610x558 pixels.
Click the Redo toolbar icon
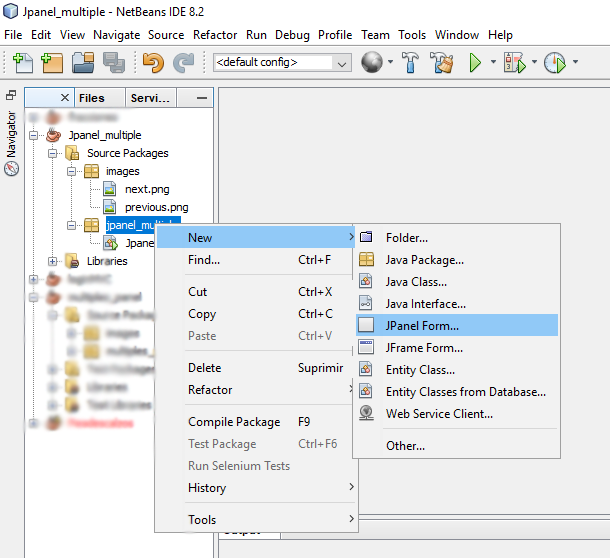pyautogui.click(x=183, y=63)
